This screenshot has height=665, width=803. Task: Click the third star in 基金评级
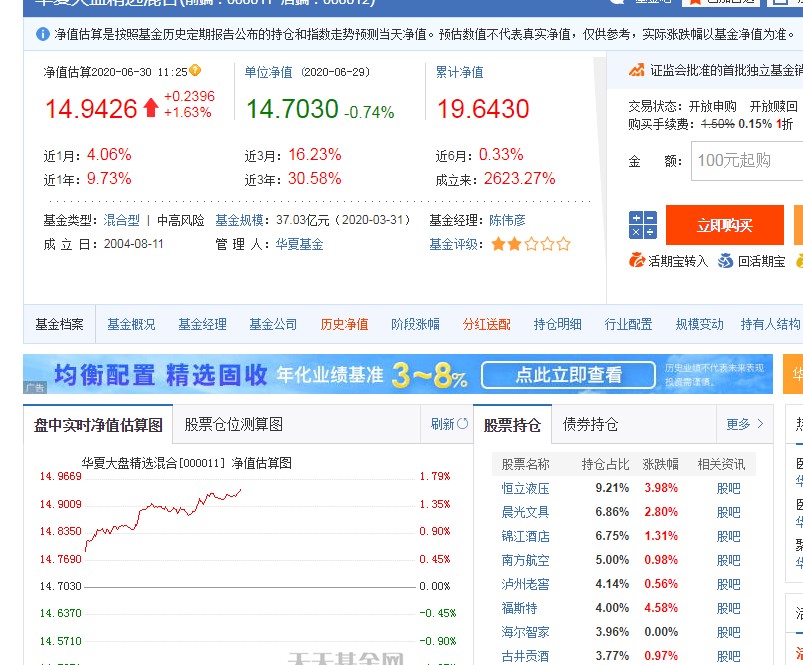tap(533, 242)
